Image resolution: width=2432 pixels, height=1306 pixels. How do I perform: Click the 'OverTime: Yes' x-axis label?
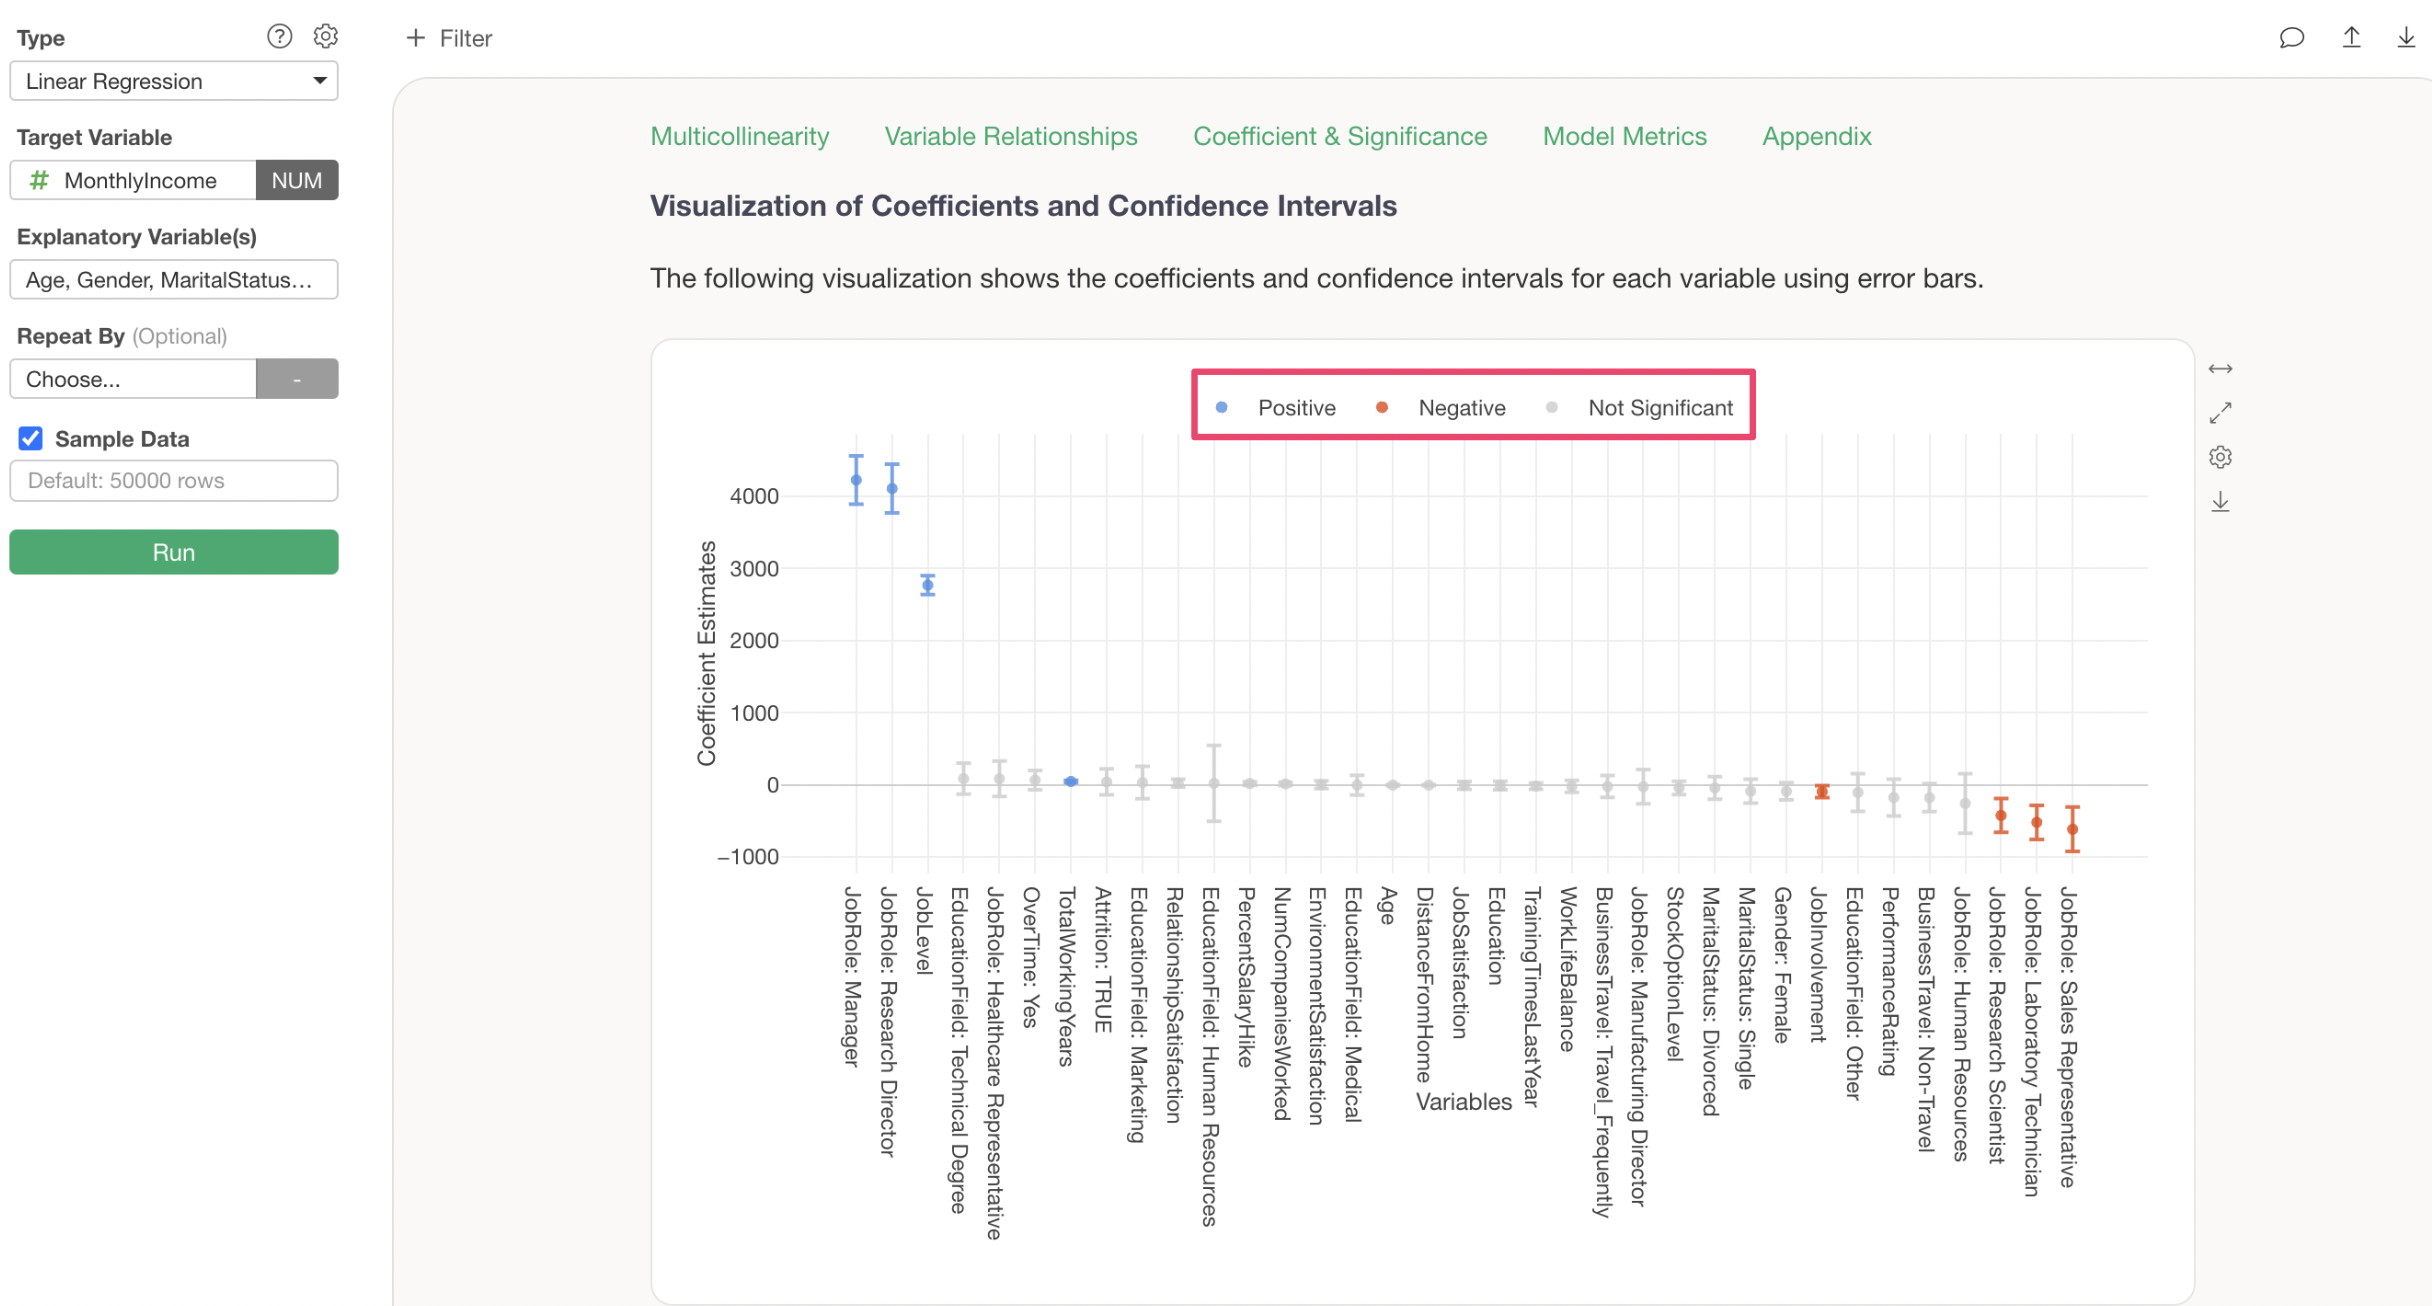pos(1031,957)
